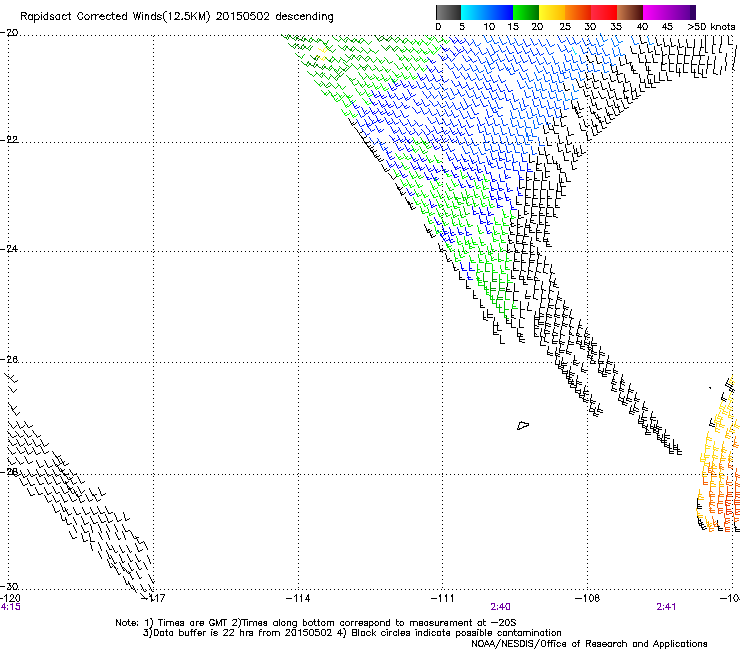This screenshot has height=650, width=740.
Task: Click the -108 longitude axis label
Action: click(x=588, y=598)
